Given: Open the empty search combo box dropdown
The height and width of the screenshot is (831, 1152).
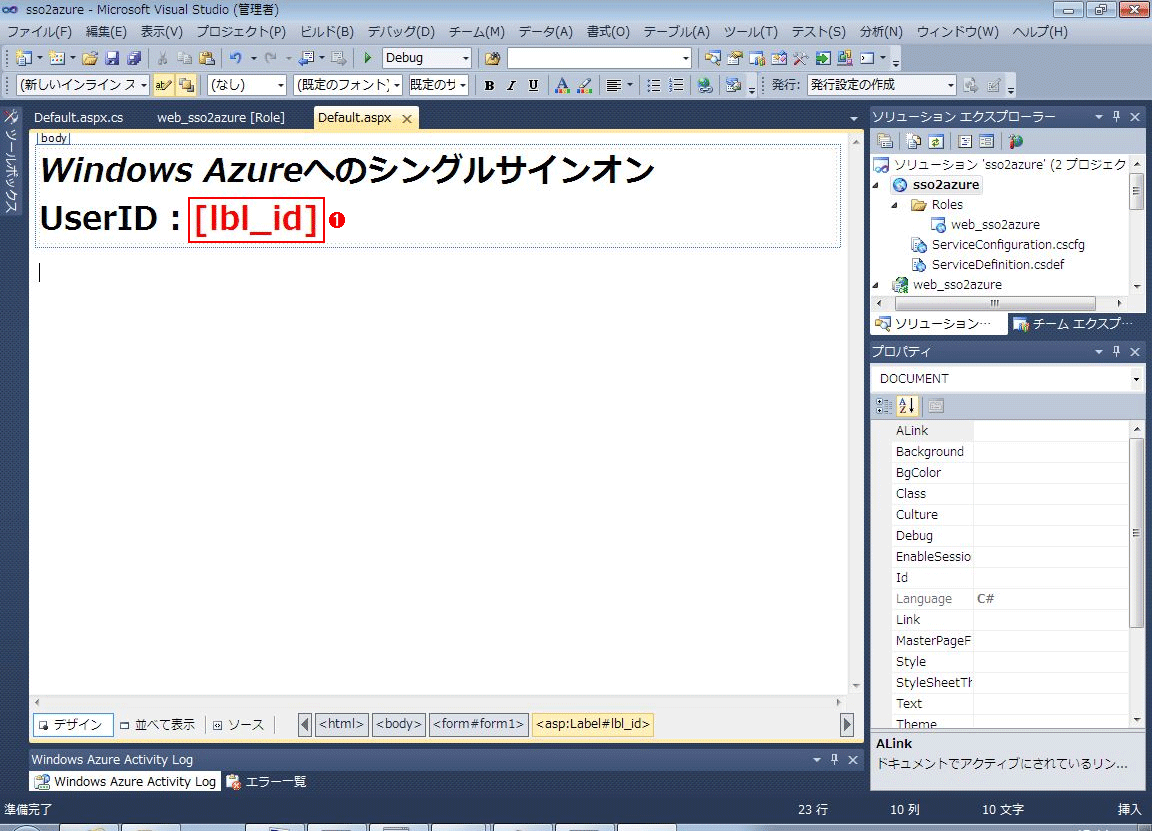Looking at the screenshot, I should tap(685, 58).
